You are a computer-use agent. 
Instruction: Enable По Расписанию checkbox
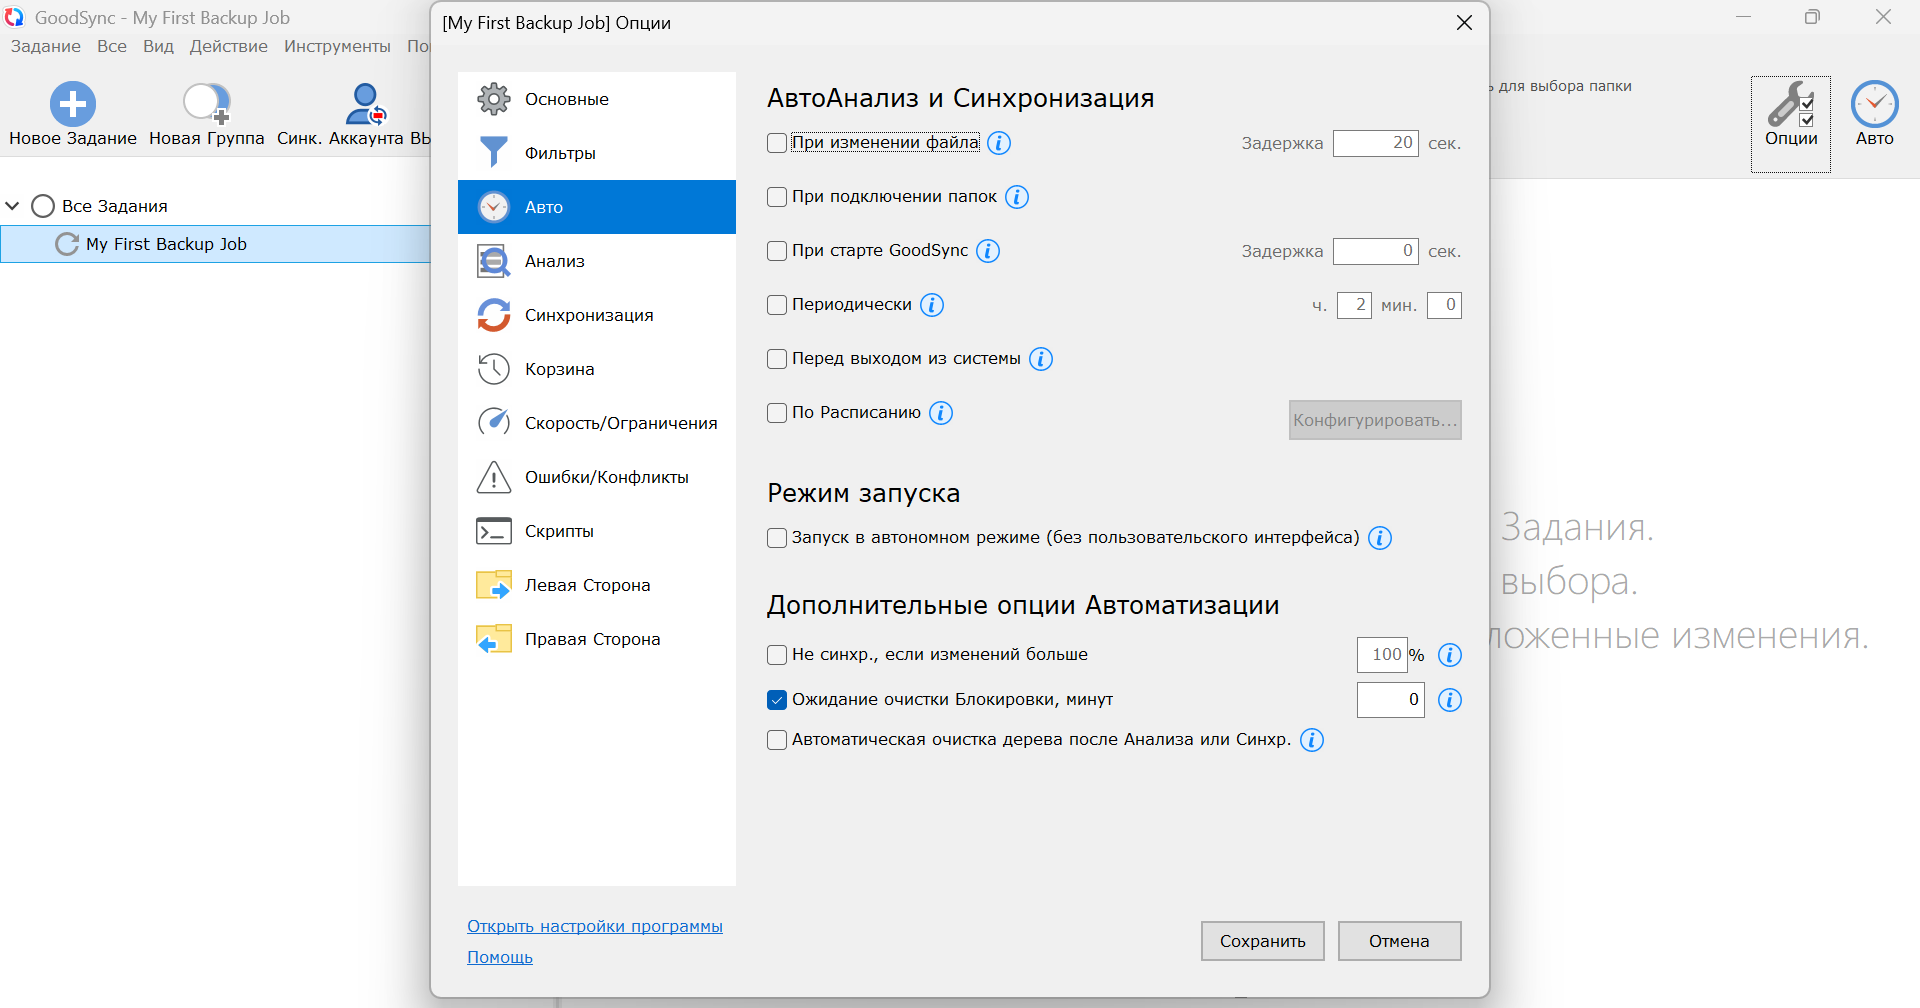[x=777, y=413]
